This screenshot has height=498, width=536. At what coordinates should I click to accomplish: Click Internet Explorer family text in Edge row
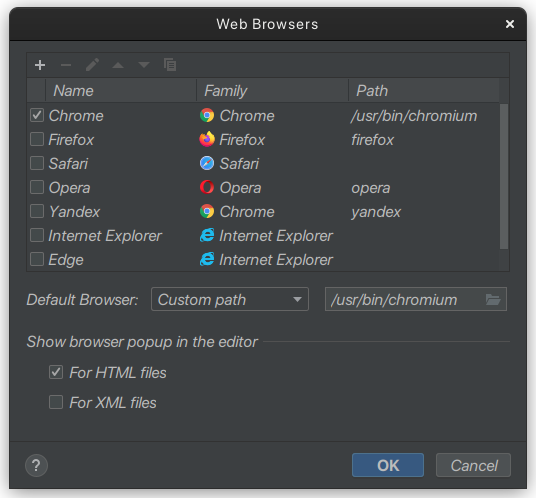coord(276,260)
